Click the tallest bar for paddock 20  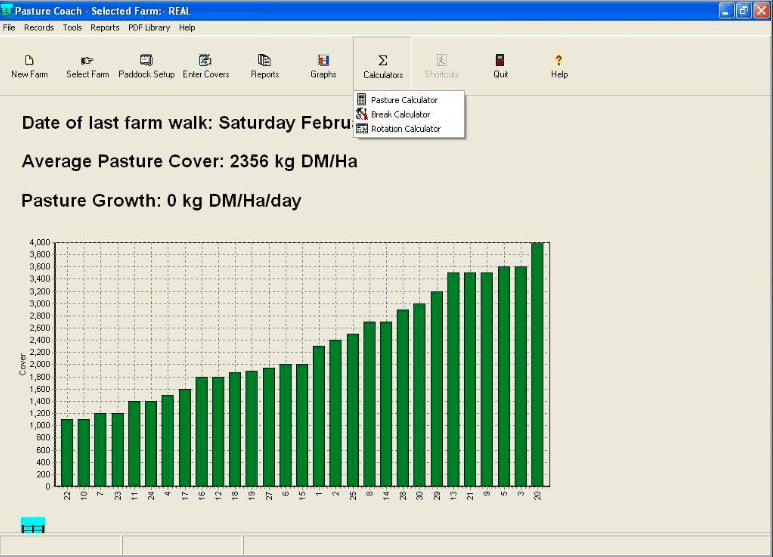[x=537, y=364]
